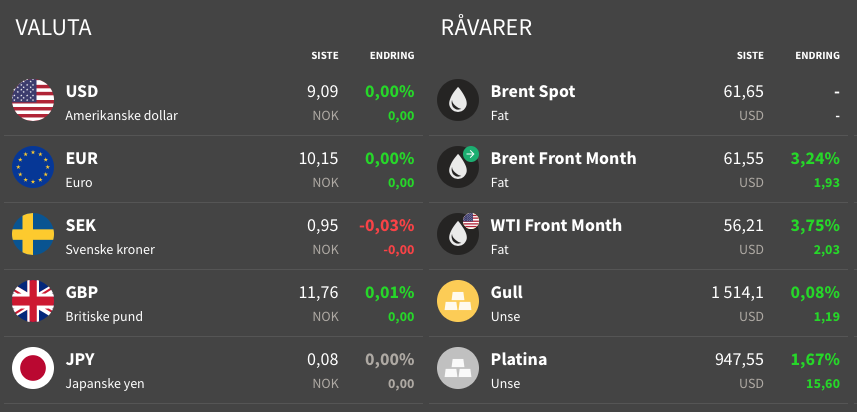Click WTI Front Month 3,75% change value
The width and height of the screenshot is (857, 412).
[x=814, y=225]
